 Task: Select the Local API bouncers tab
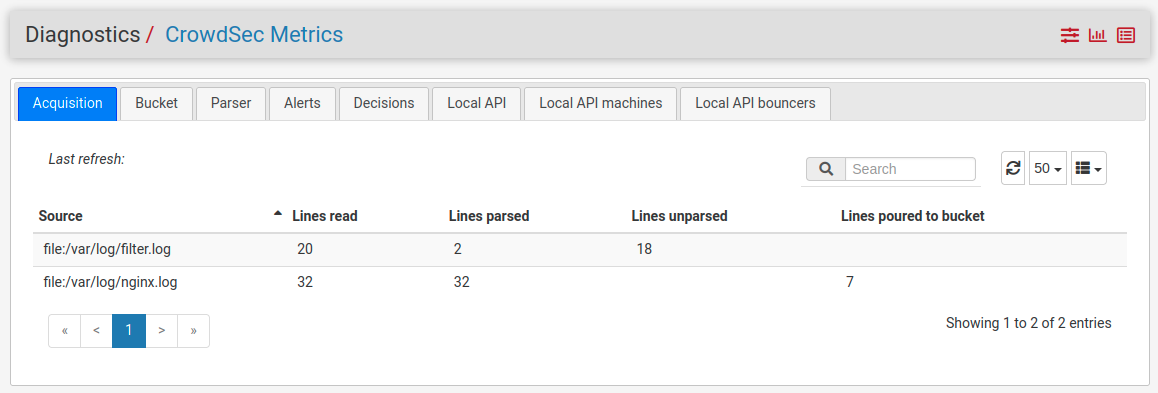756,103
